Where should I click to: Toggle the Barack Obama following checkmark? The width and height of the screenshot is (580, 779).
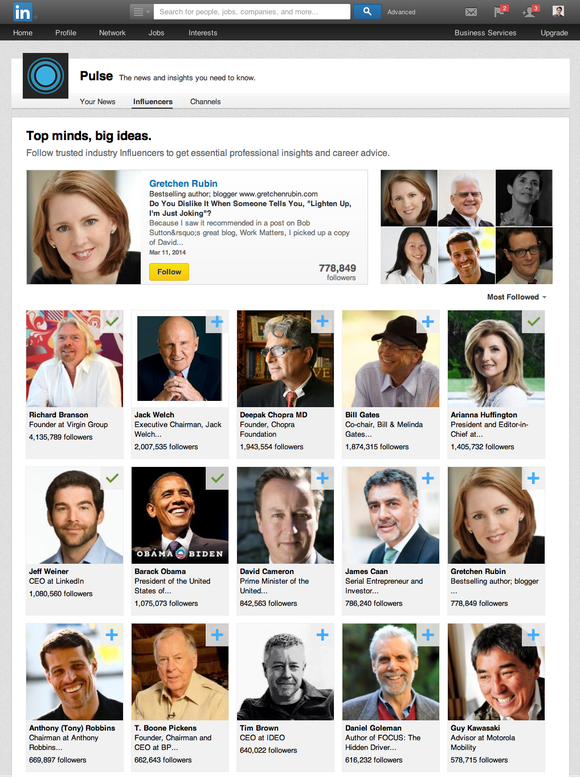tap(217, 478)
